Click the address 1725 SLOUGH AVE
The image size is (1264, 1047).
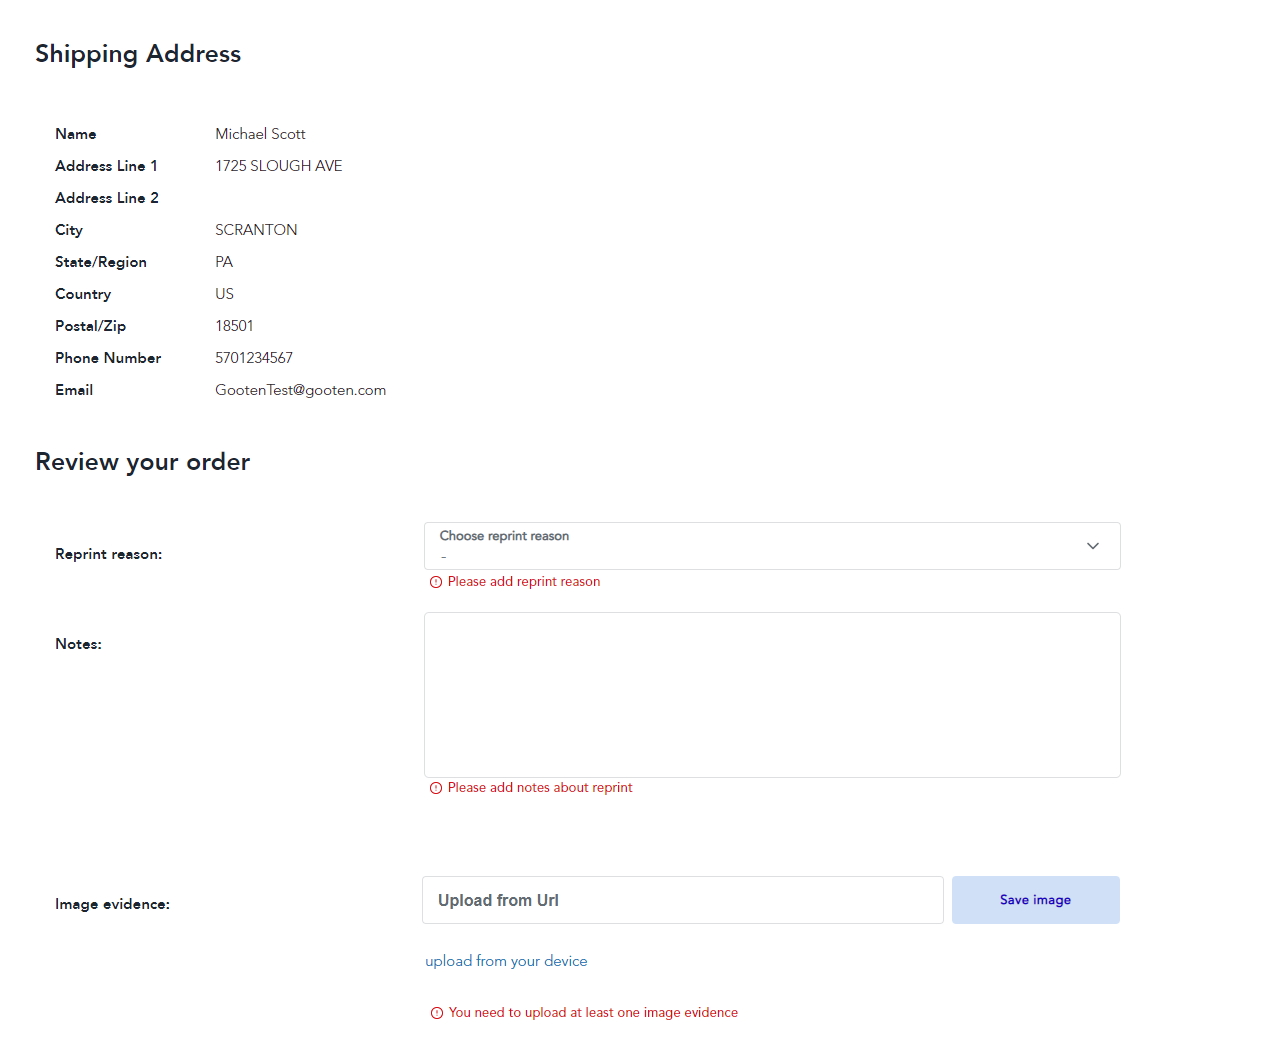tap(278, 166)
